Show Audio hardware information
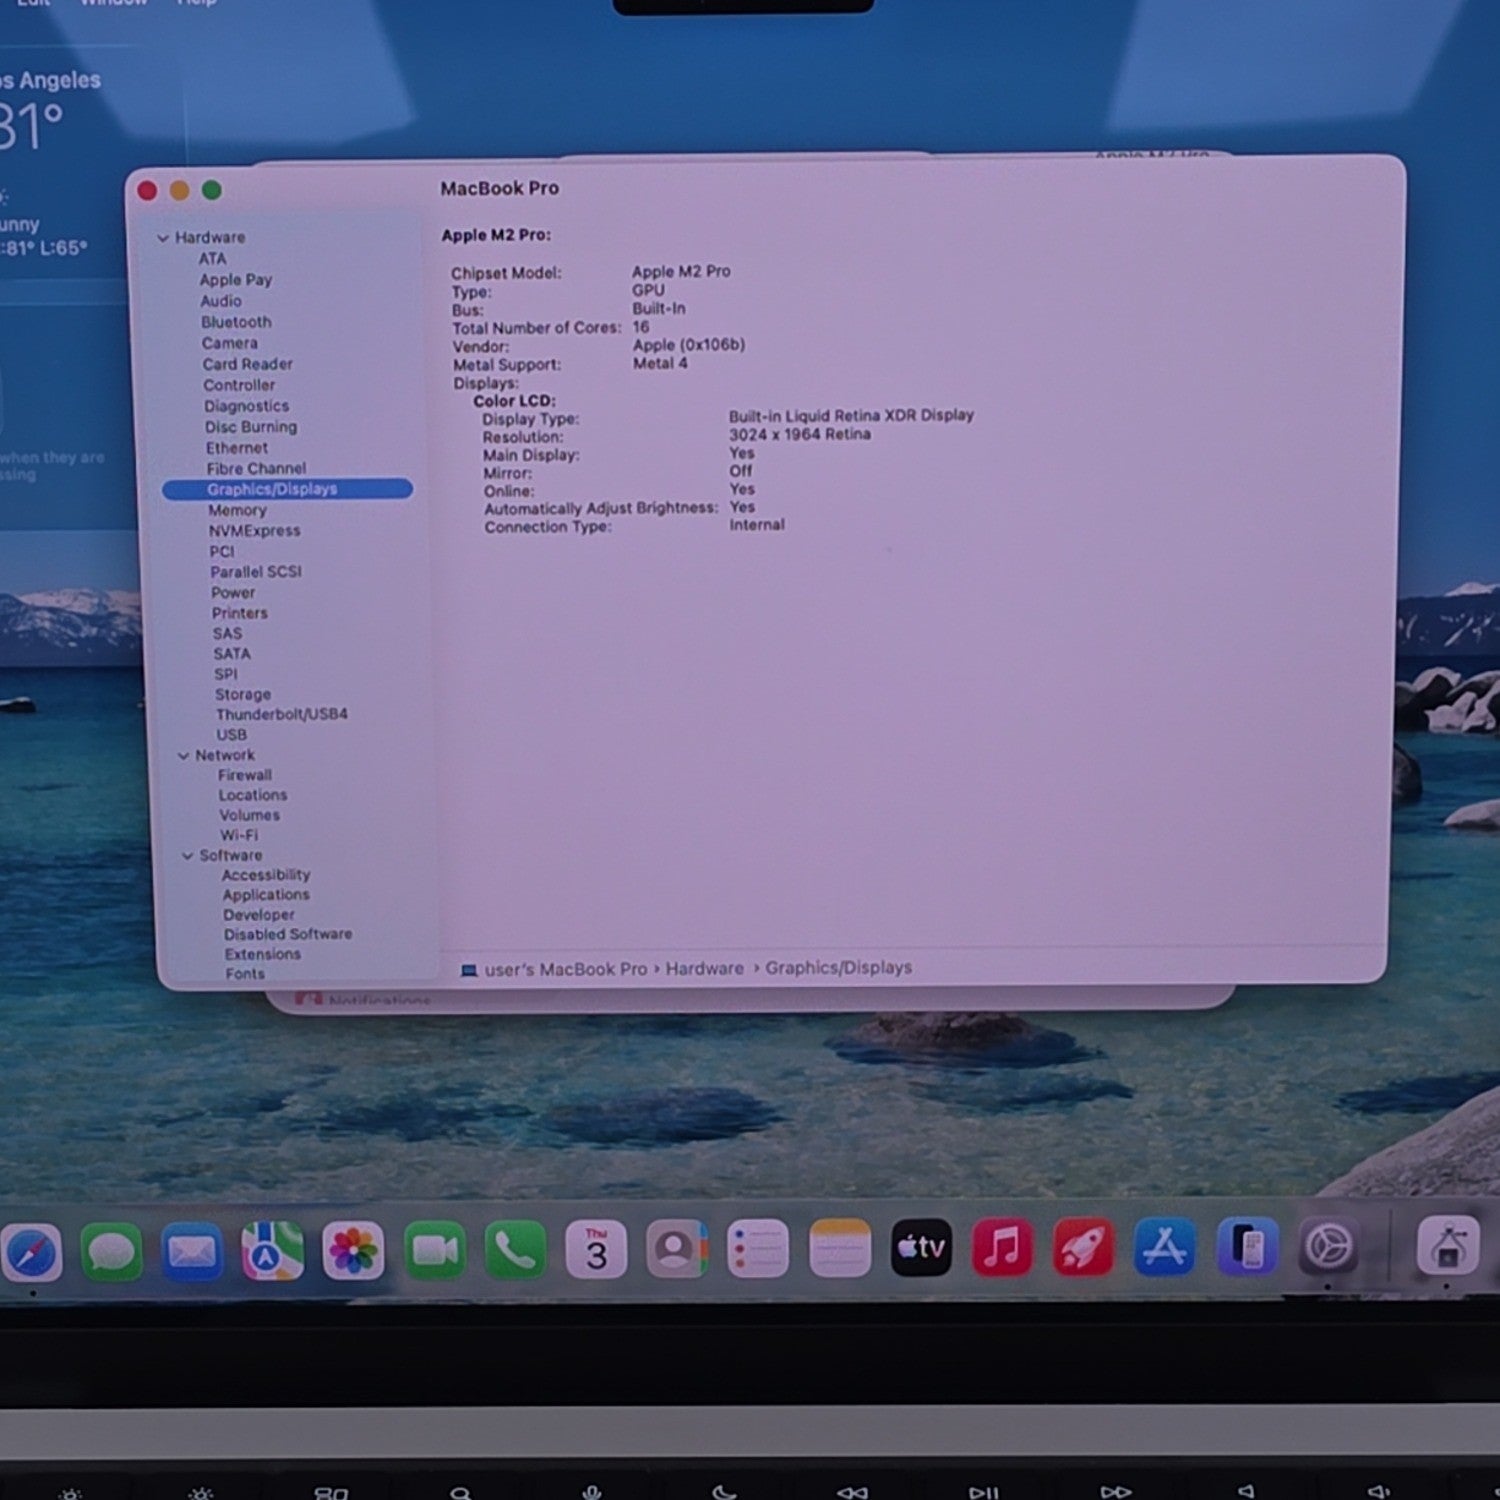Screen dimensions: 1500x1500 [x=220, y=301]
